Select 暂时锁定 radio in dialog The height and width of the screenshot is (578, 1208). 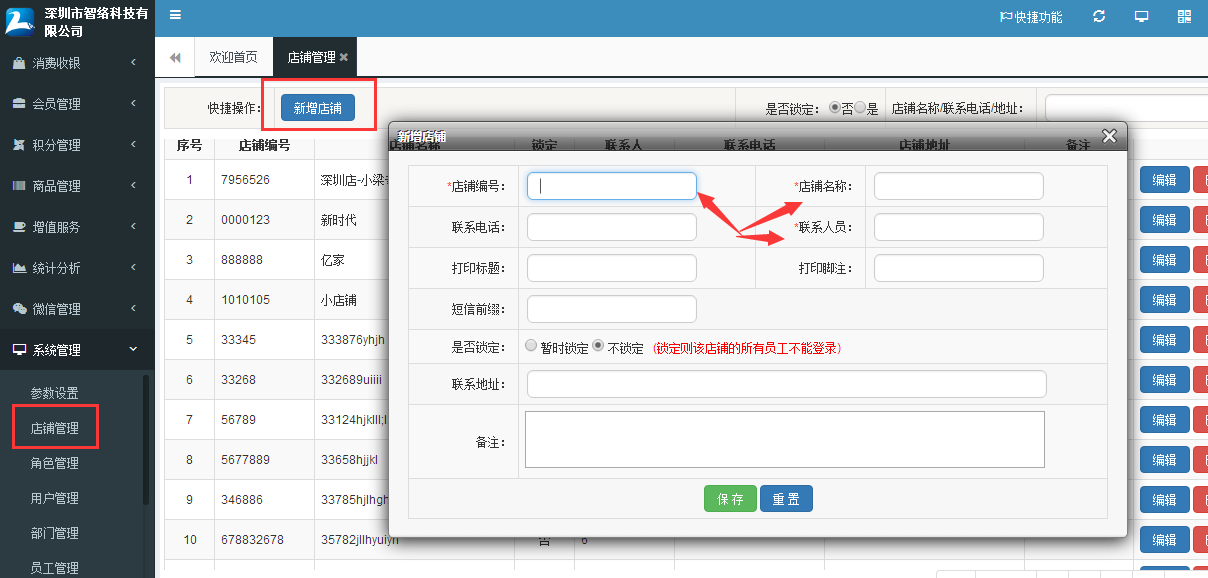click(x=531, y=344)
